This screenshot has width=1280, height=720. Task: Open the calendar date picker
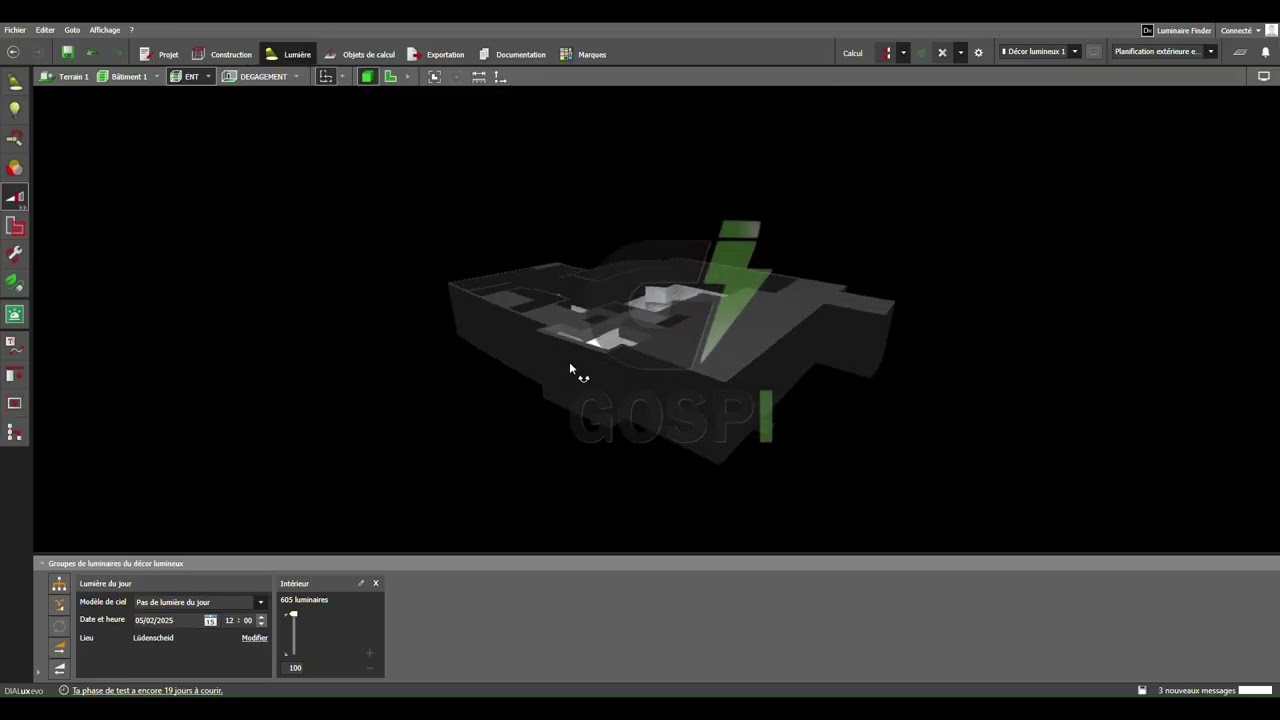210,620
